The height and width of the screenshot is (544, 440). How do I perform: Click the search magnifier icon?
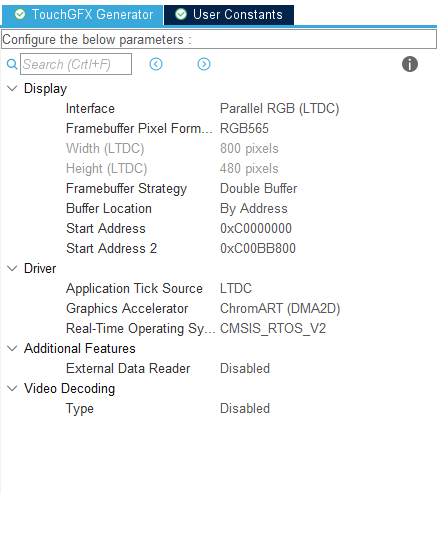tap(12, 64)
